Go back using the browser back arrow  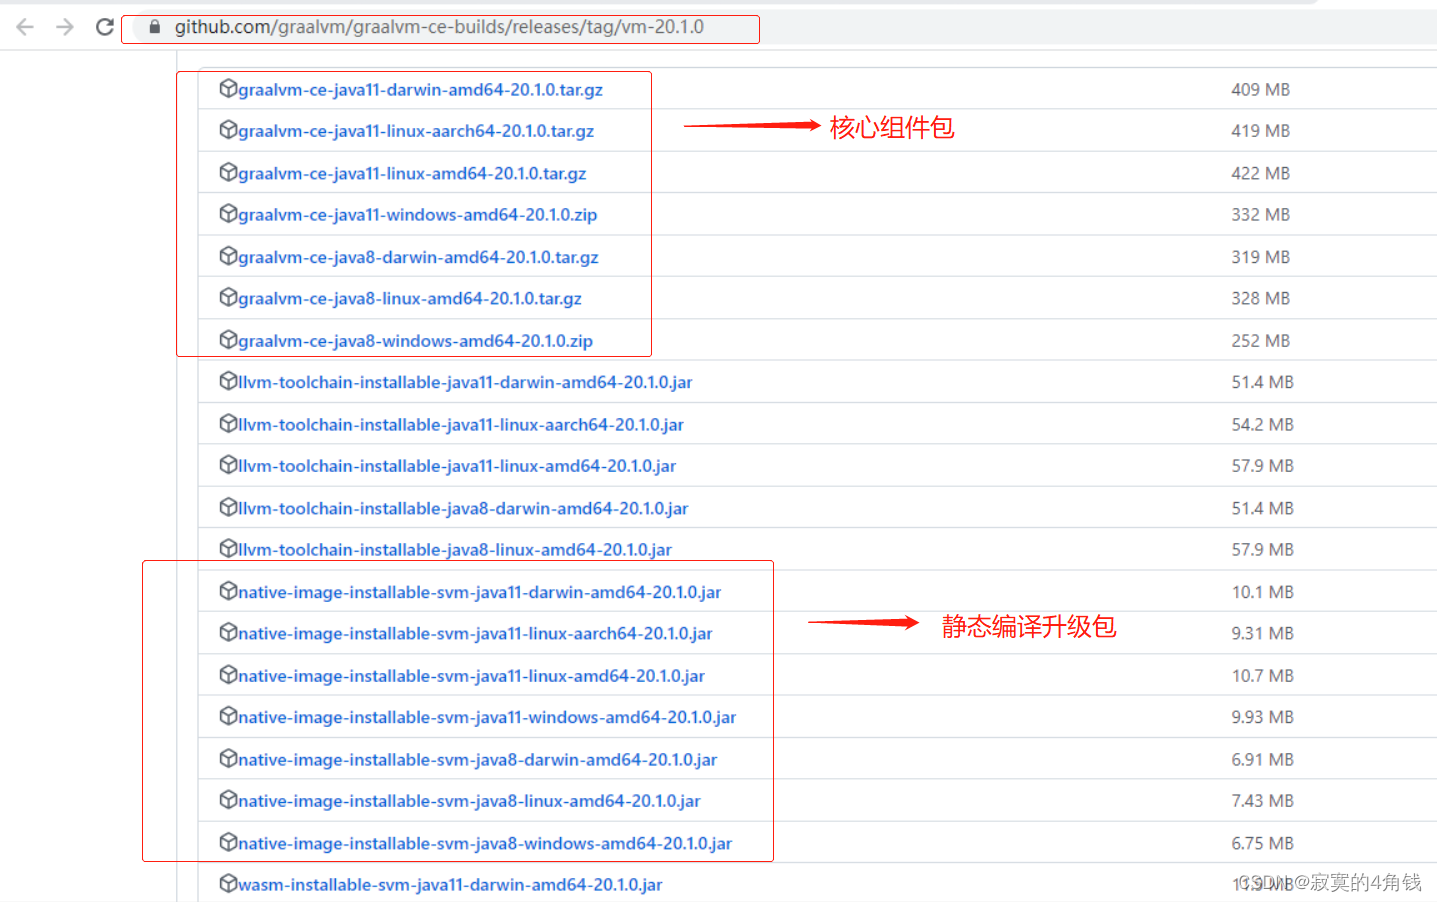tap(25, 27)
